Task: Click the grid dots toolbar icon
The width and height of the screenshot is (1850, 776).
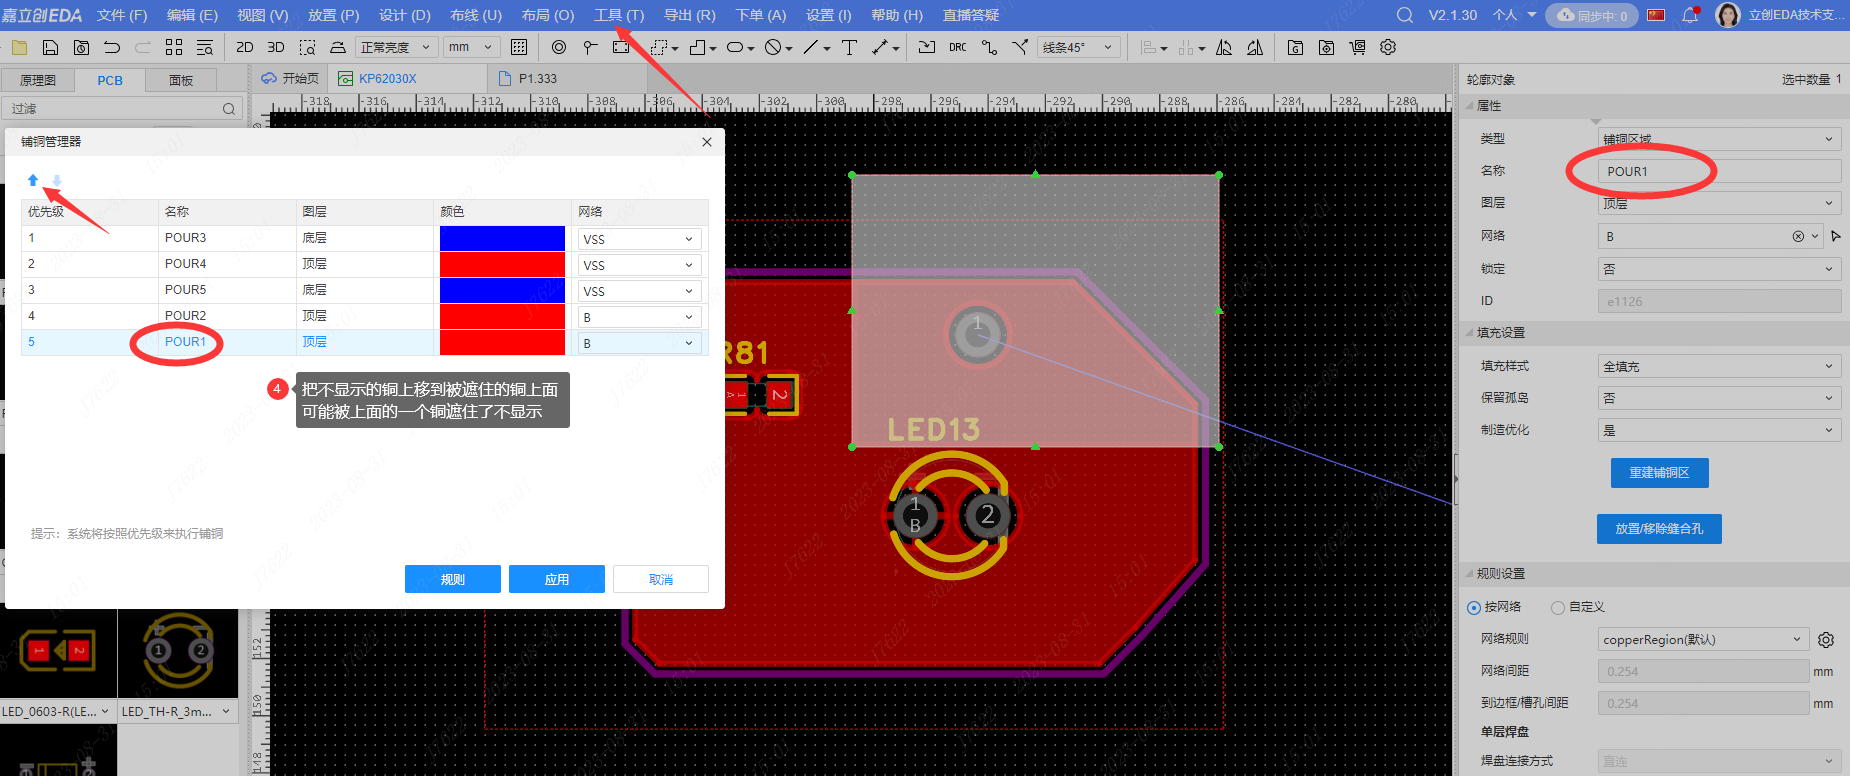Action: [x=519, y=47]
